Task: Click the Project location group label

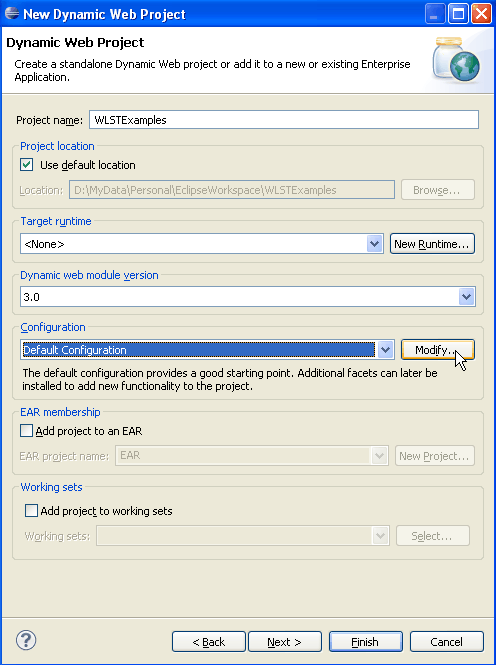Action: point(57,146)
